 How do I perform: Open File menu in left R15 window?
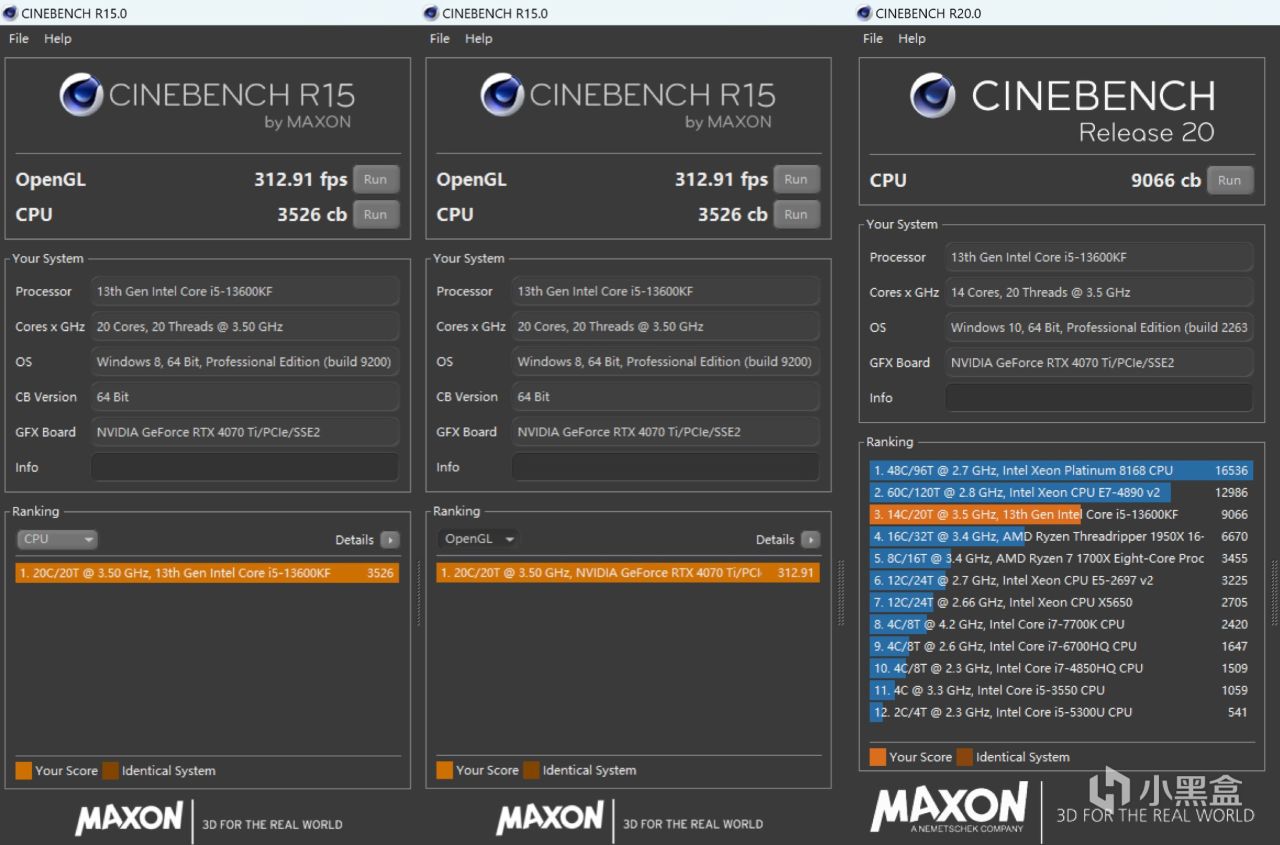[x=19, y=39]
